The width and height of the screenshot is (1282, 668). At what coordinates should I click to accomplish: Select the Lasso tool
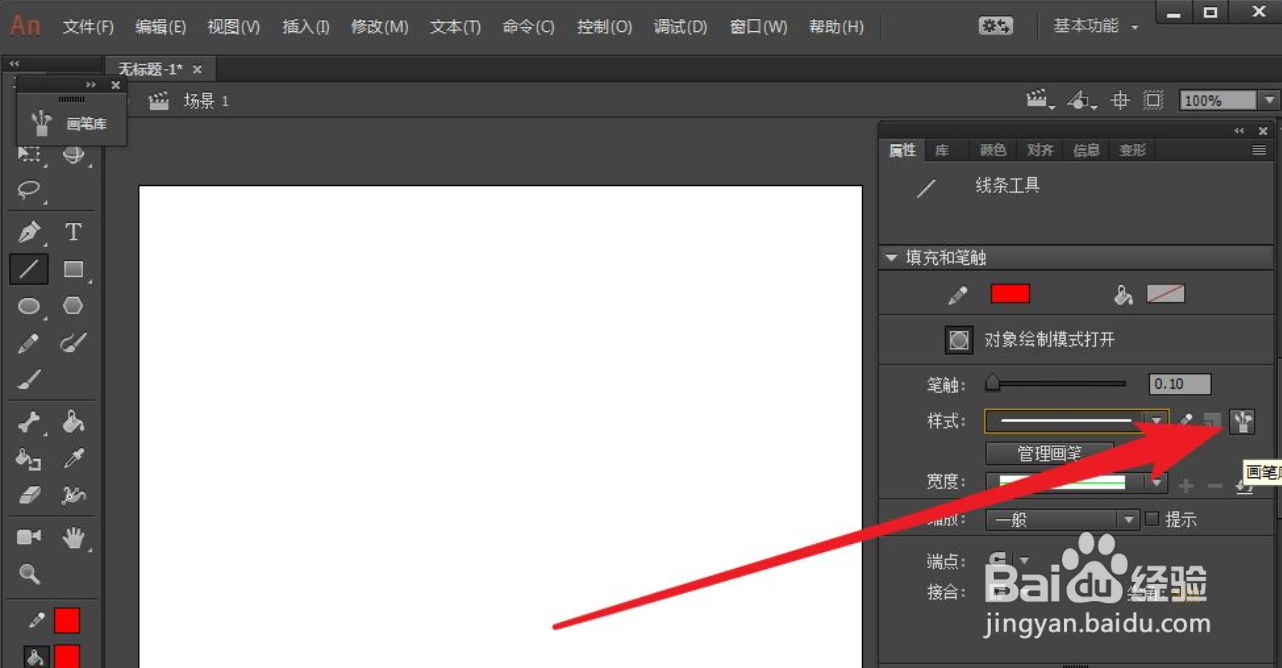tap(29, 190)
